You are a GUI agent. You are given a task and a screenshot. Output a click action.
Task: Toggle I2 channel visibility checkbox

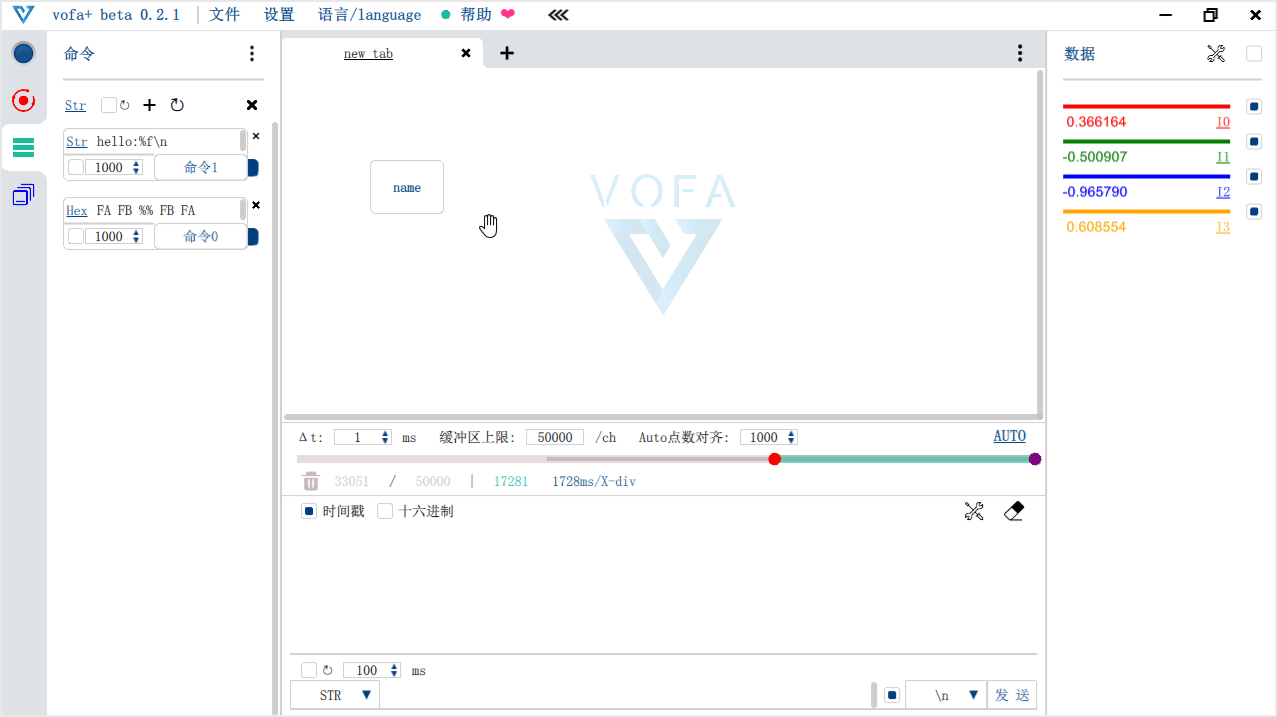1254,176
